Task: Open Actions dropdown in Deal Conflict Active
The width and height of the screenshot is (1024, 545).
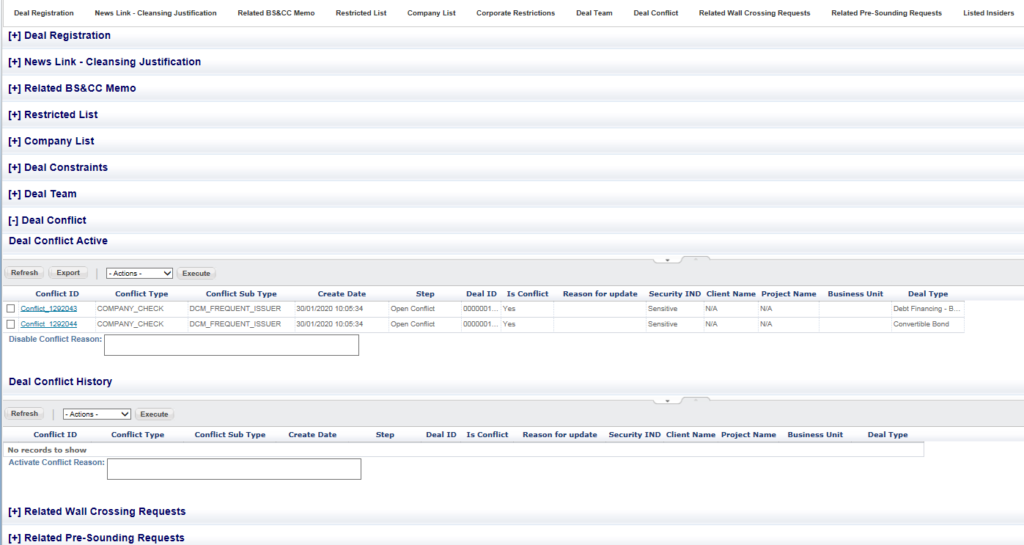Action: [139, 273]
